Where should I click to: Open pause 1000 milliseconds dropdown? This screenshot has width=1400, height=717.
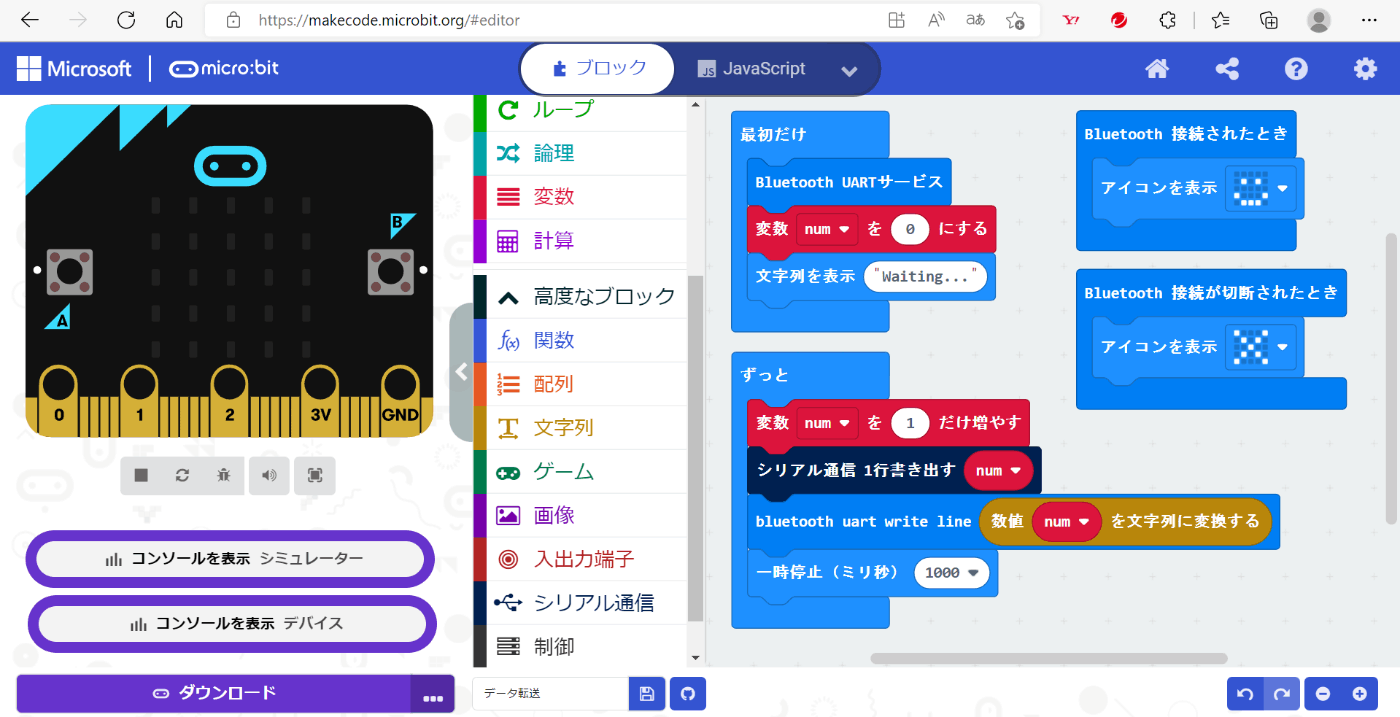[x=952, y=572]
